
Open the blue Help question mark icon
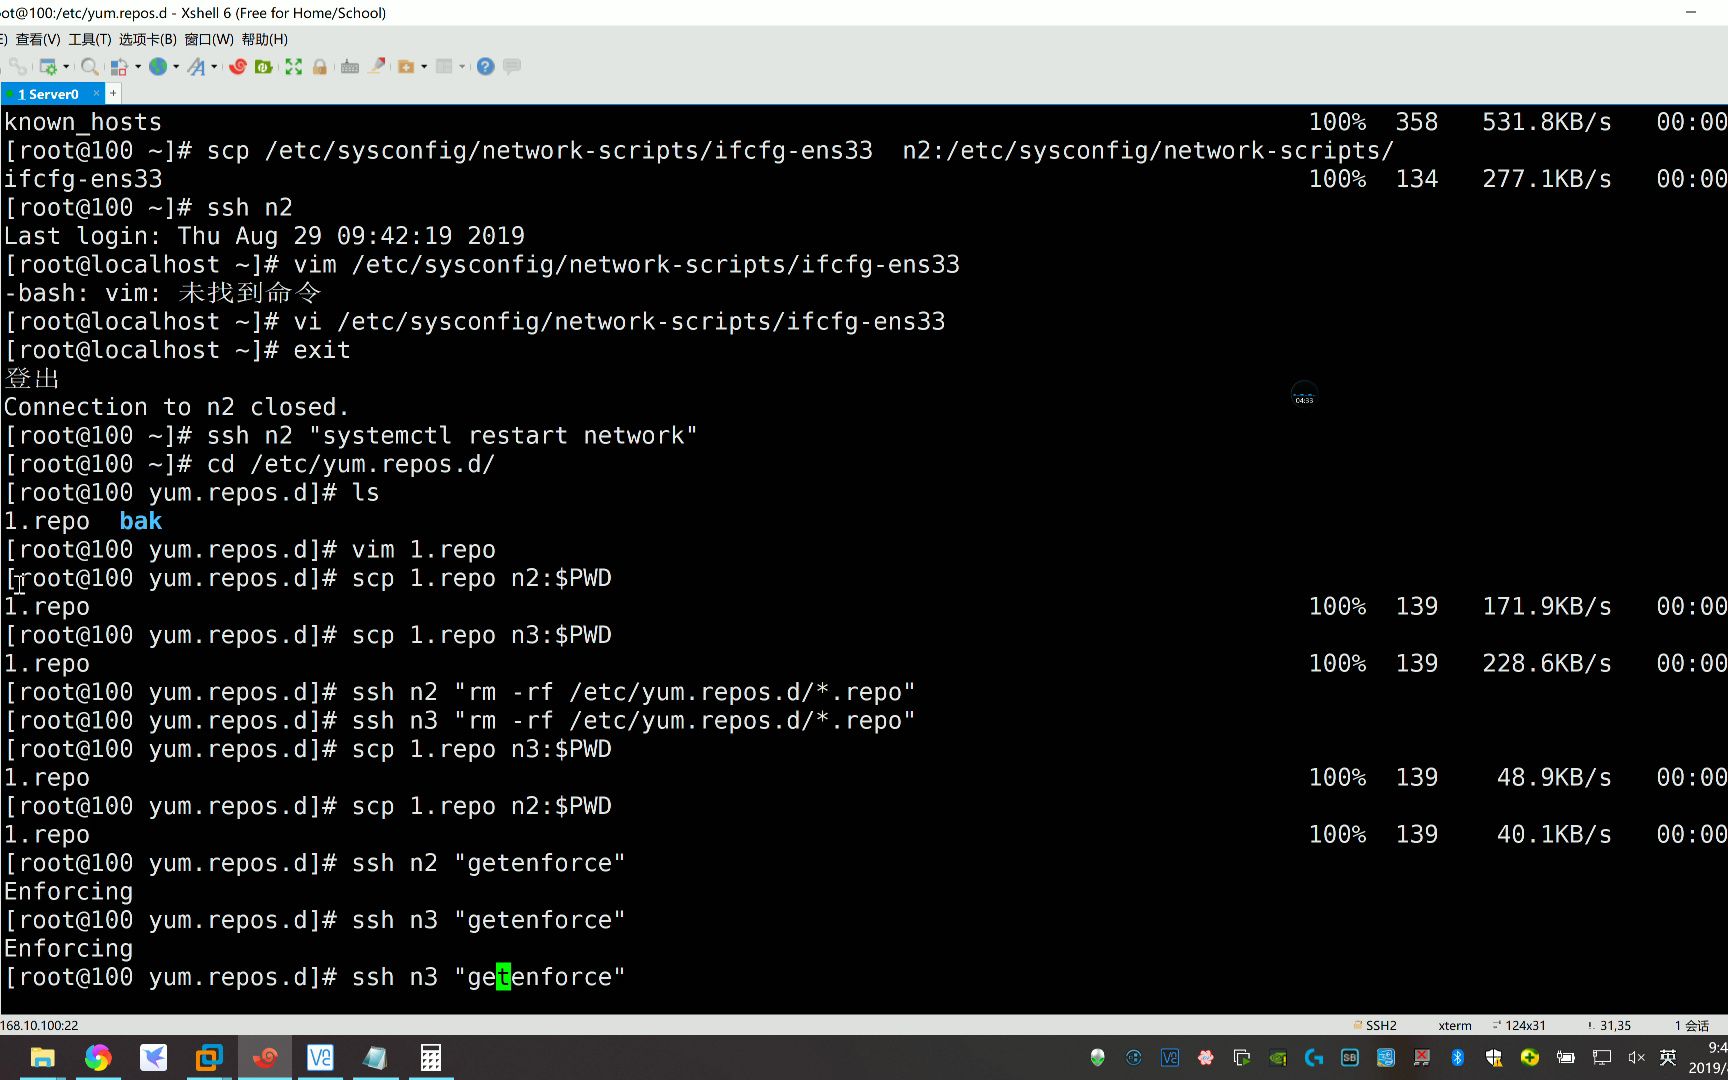click(486, 67)
